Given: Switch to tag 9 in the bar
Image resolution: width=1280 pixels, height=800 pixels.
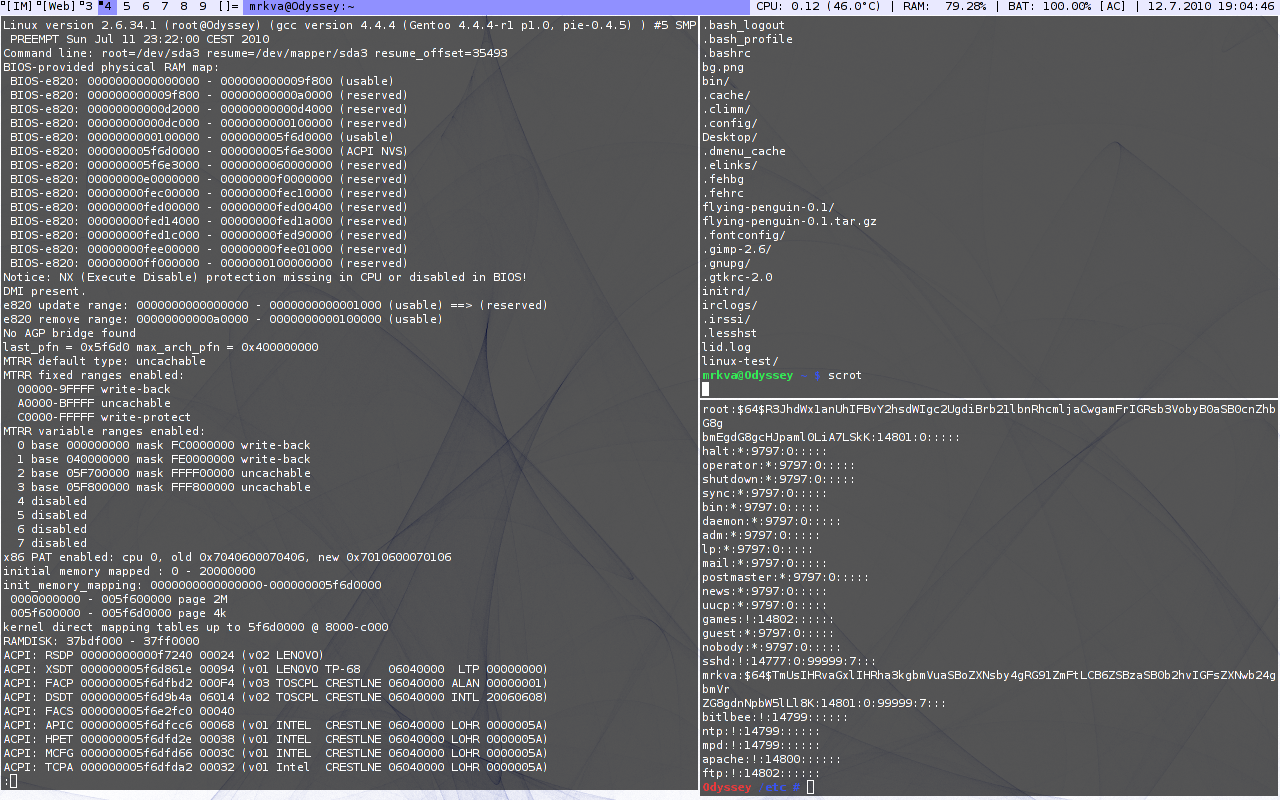Looking at the screenshot, I should coord(203,7).
